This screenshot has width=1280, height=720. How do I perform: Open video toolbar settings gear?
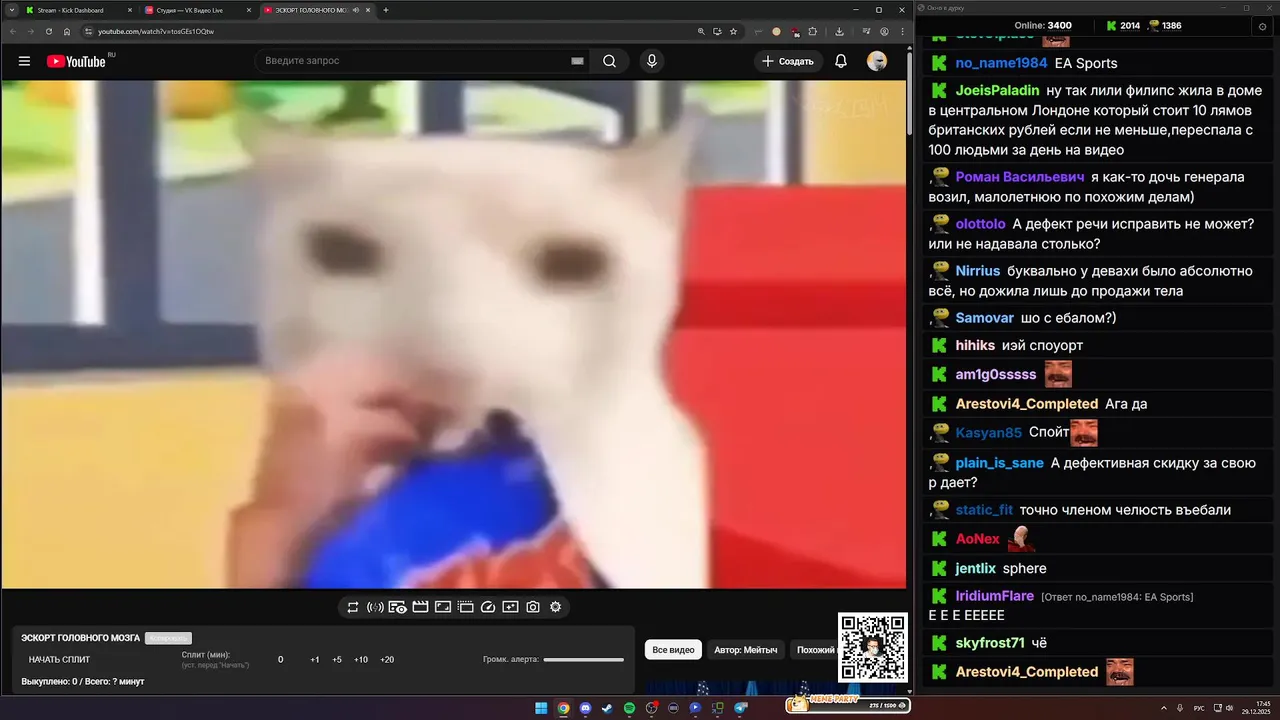(556, 607)
